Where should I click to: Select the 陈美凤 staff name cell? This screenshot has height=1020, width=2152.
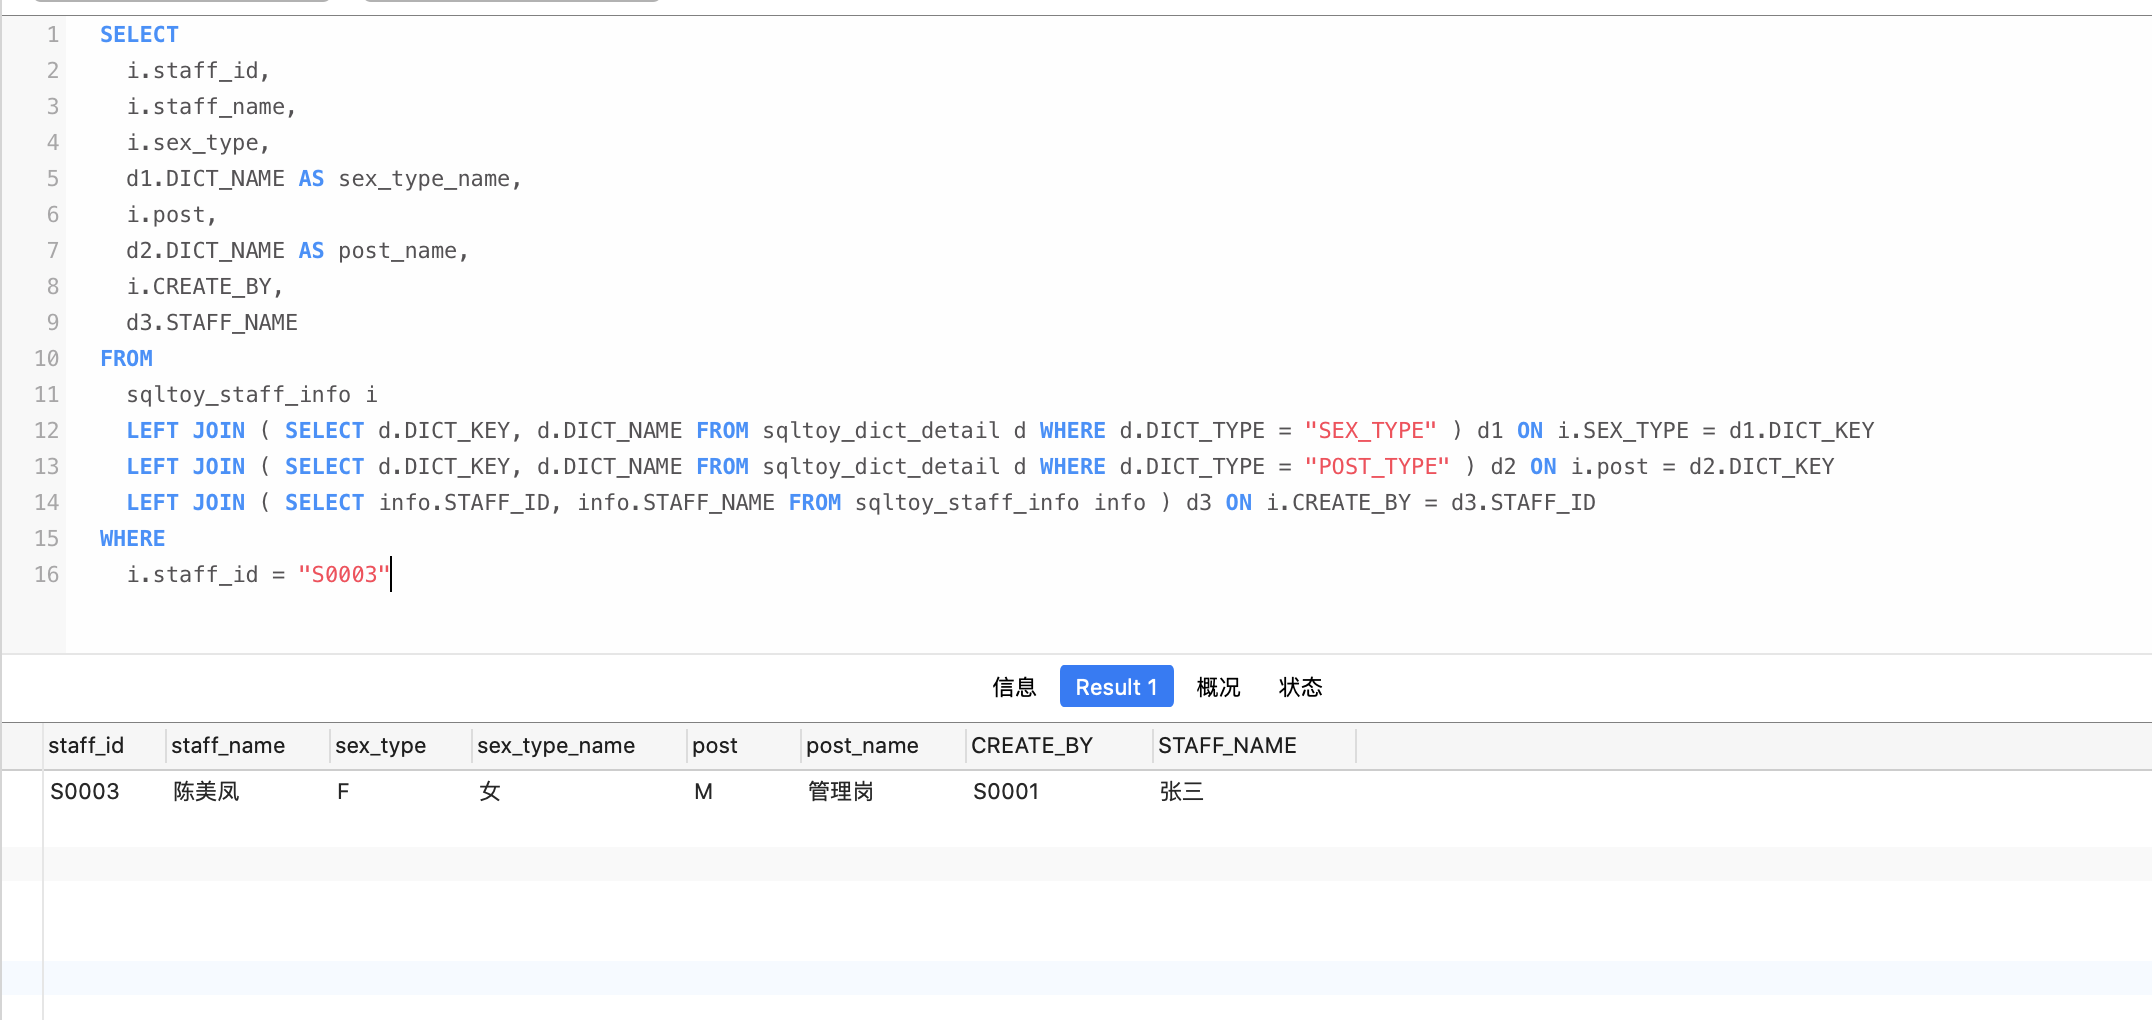point(205,791)
